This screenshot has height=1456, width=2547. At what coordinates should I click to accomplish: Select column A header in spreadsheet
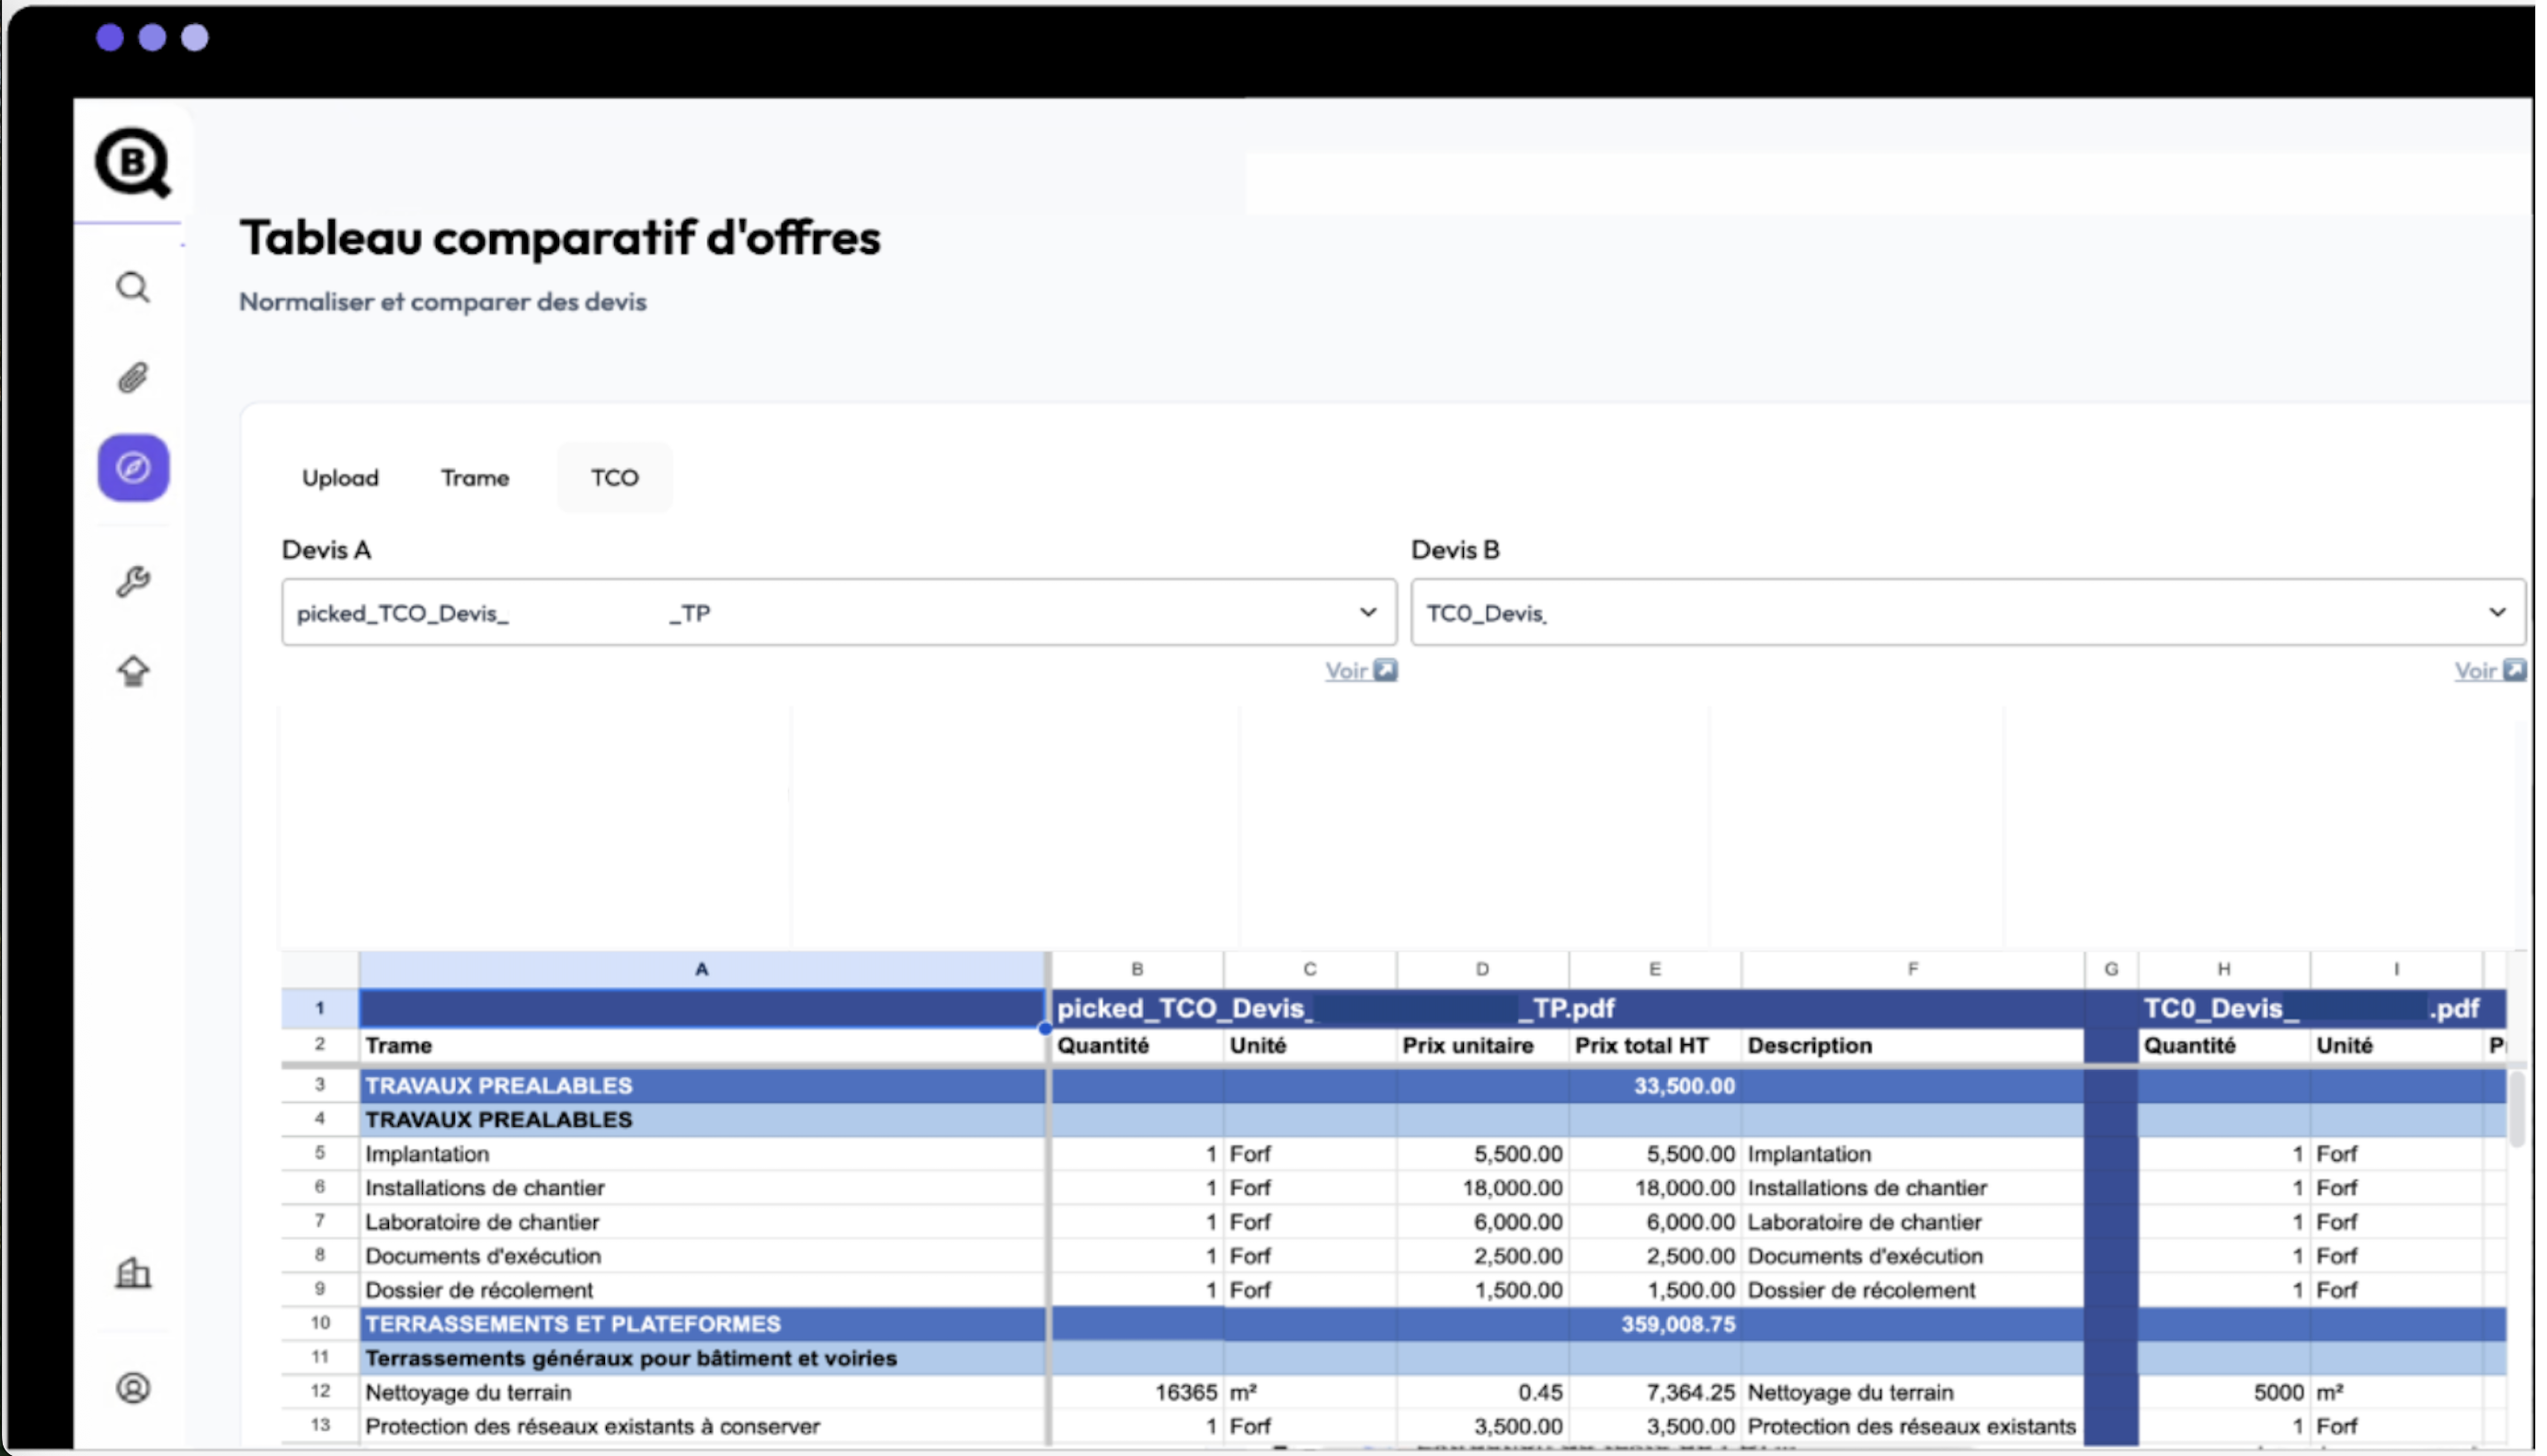point(701,969)
